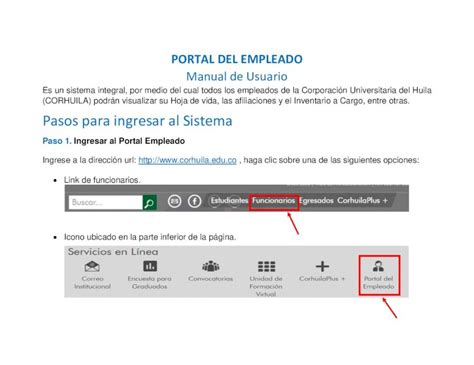Click the 'Pasos para ingresar al Sistema' heading
The width and height of the screenshot is (474, 365).
[138, 121]
